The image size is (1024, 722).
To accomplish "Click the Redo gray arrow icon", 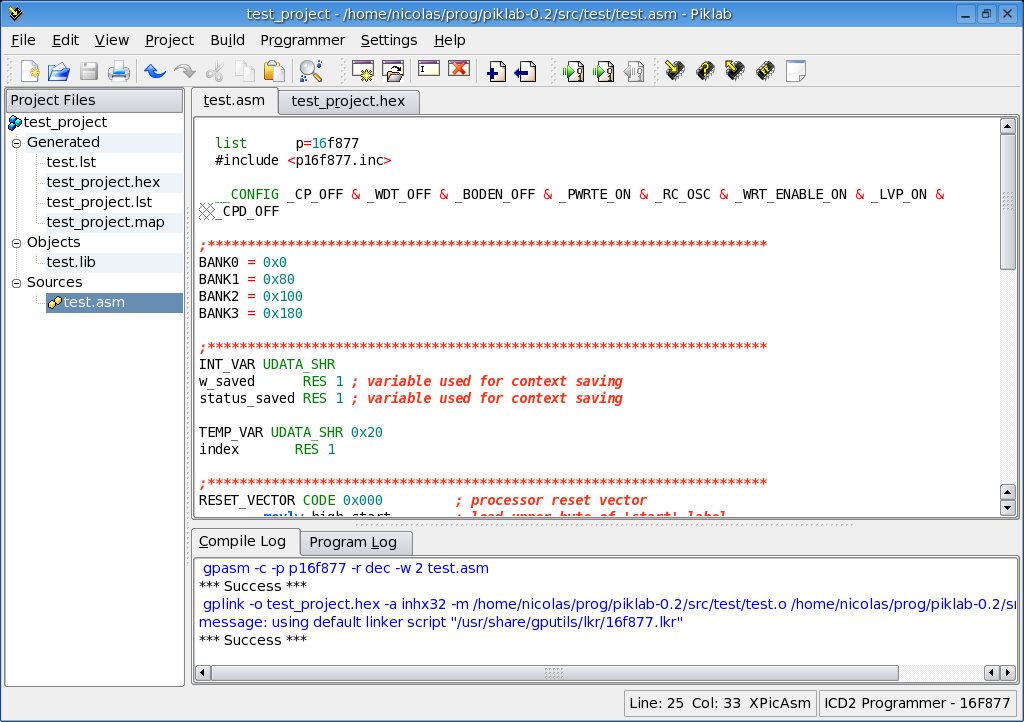I will (185, 71).
